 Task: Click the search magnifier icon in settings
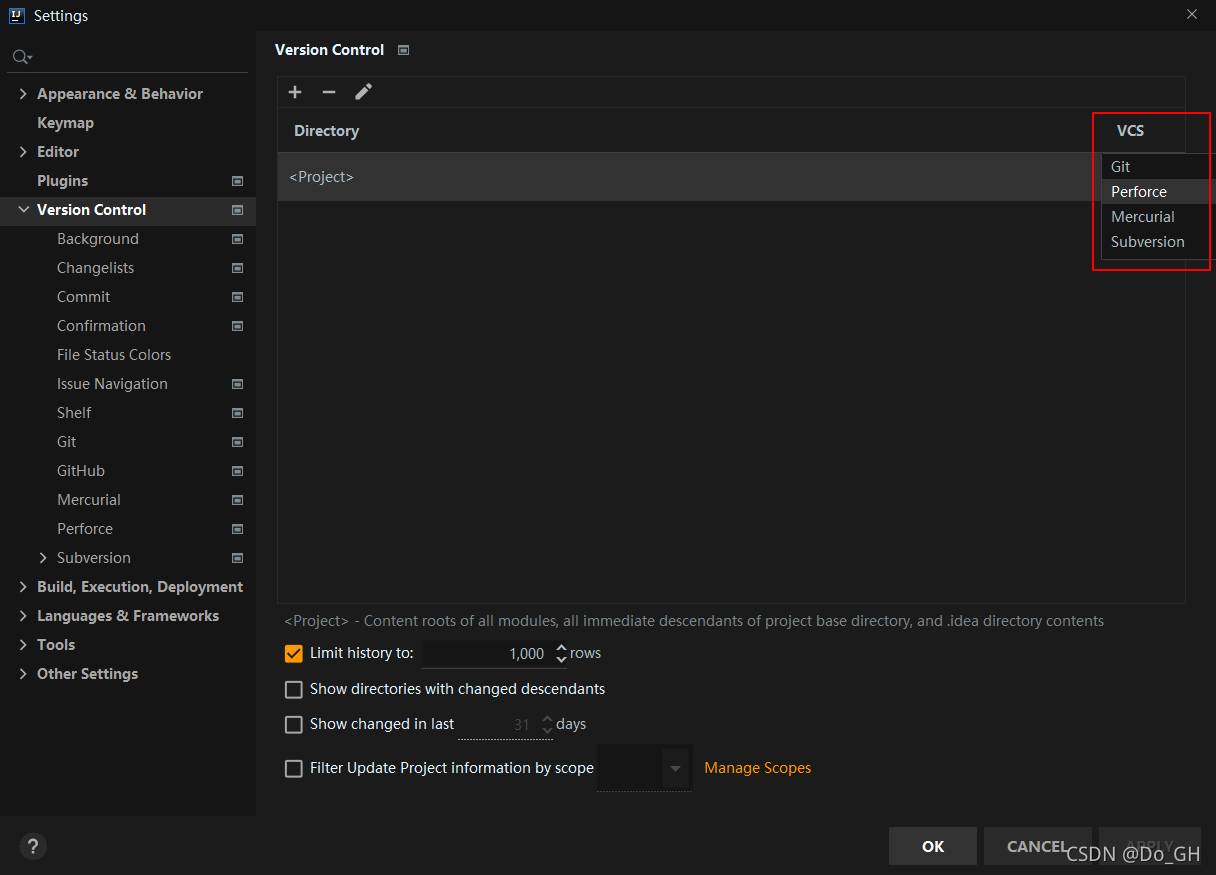pyautogui.click(x=21, y=57)
